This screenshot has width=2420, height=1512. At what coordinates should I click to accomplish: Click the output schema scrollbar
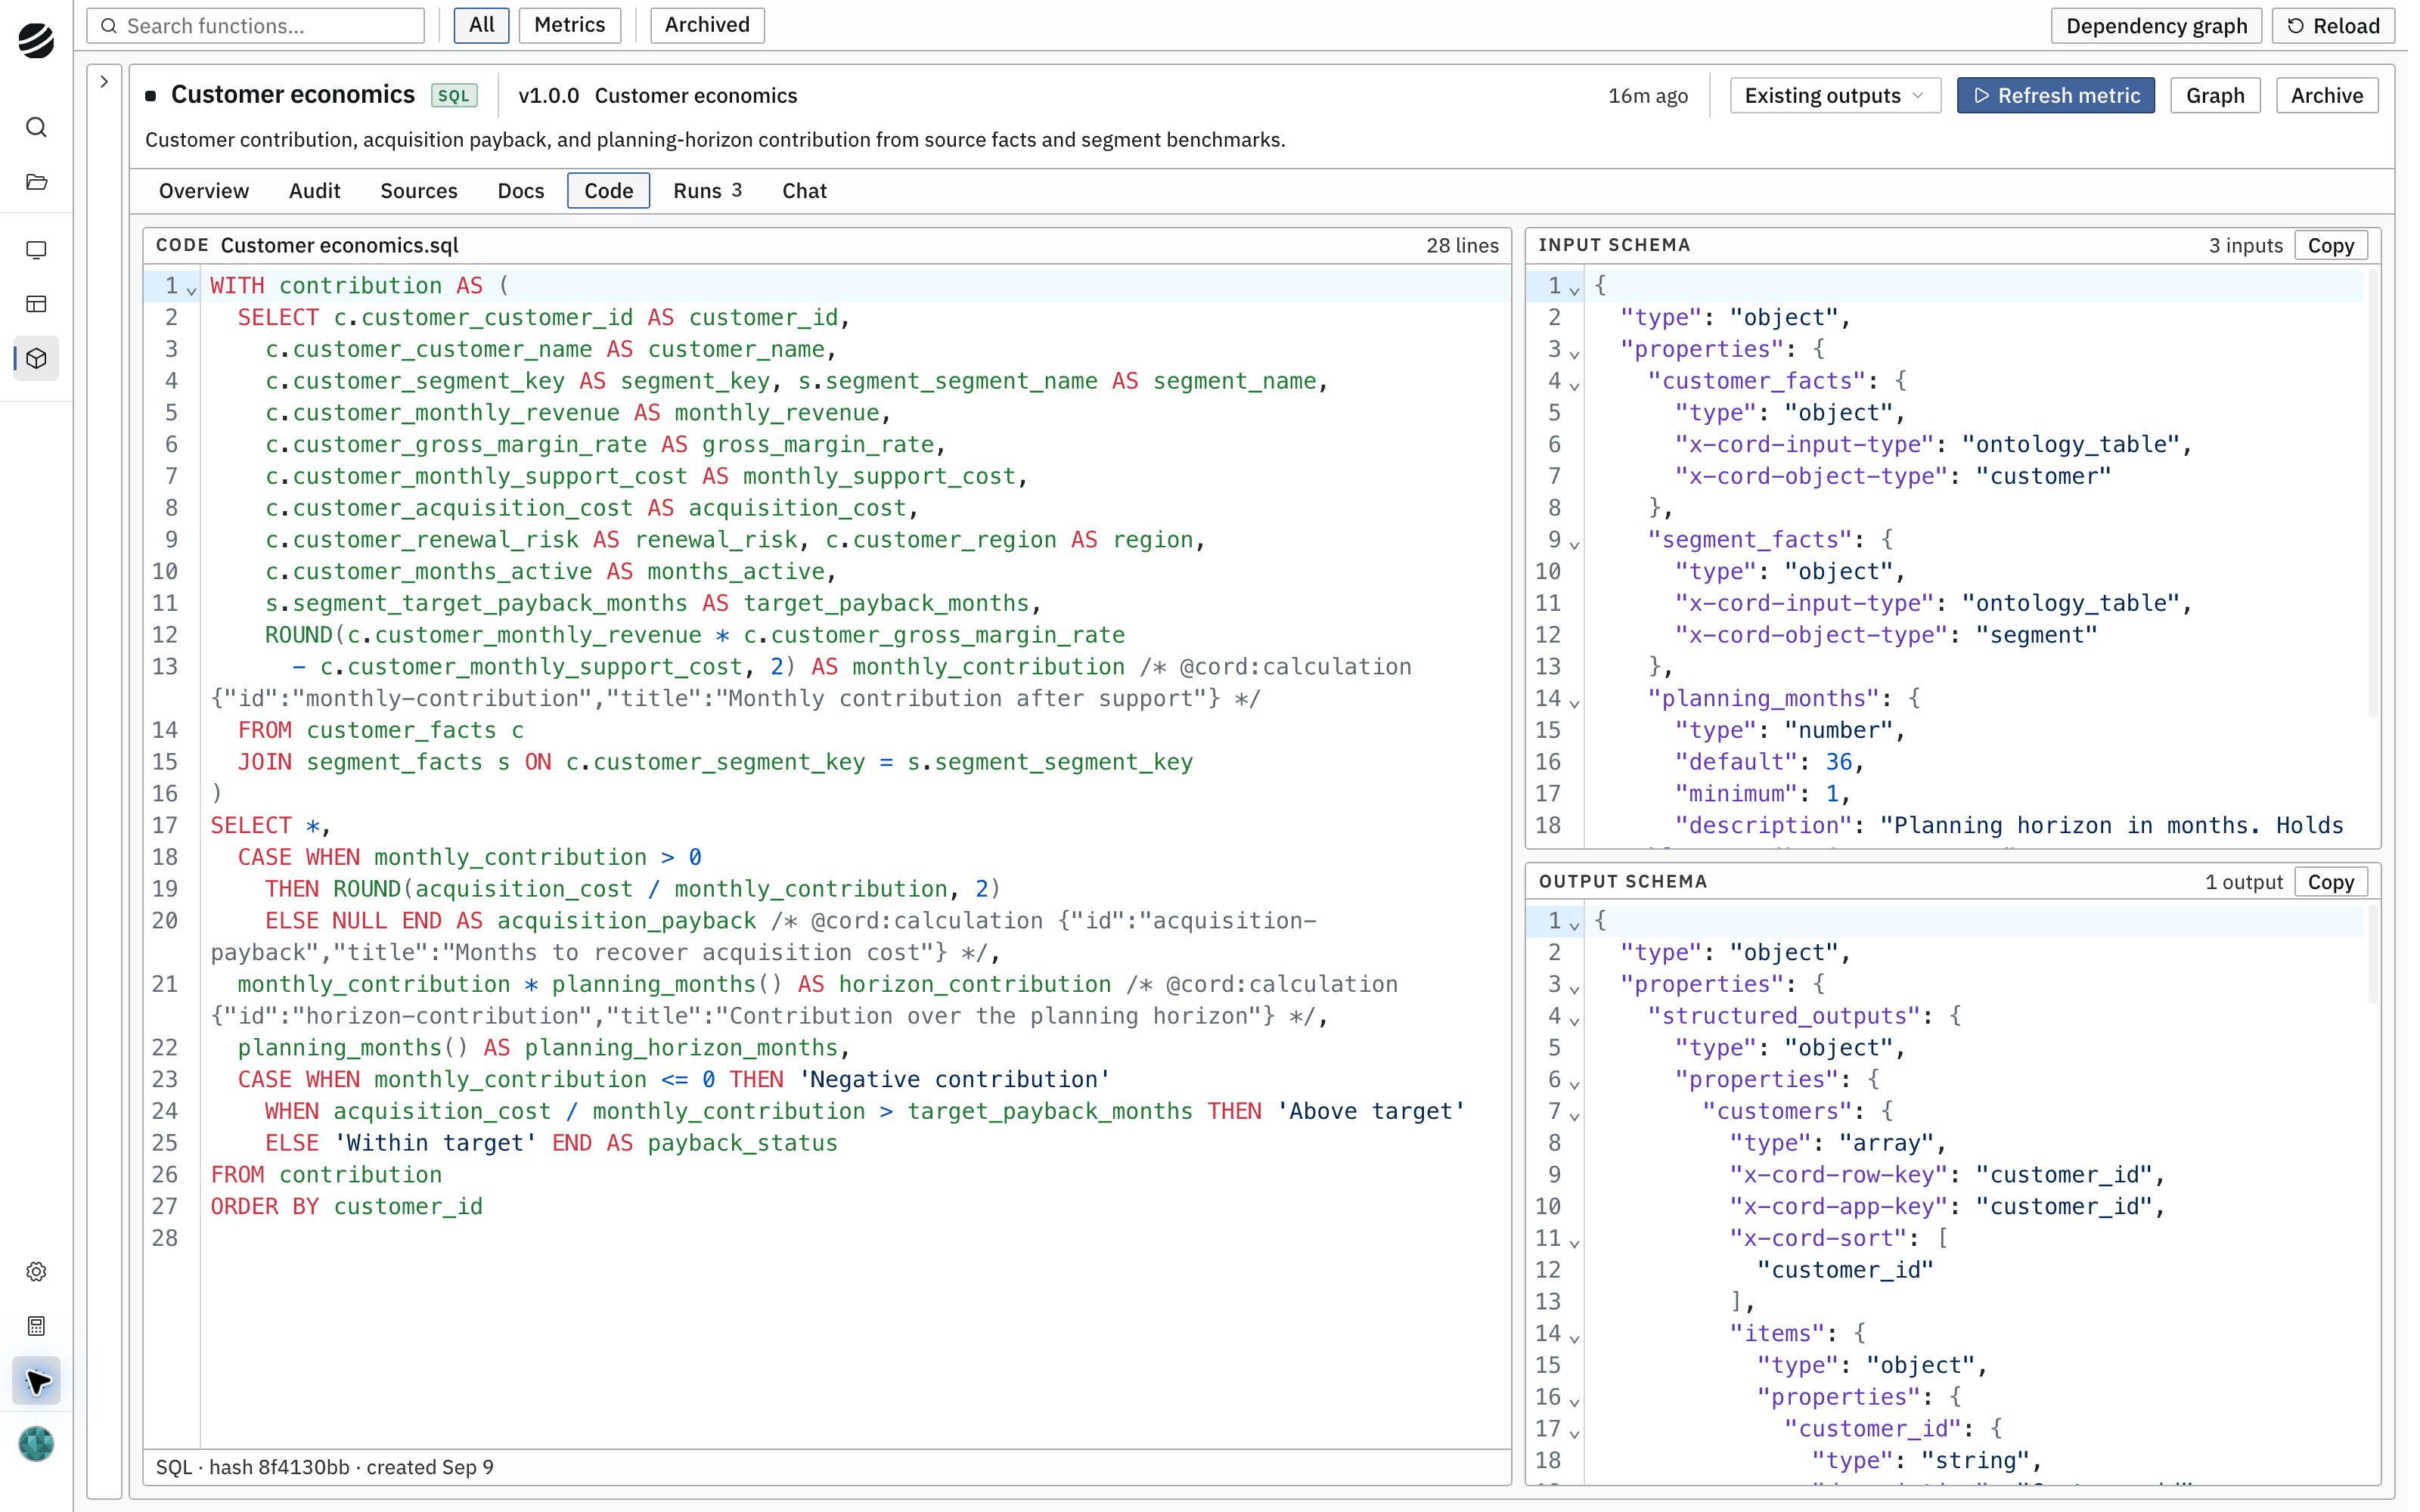2372,954
